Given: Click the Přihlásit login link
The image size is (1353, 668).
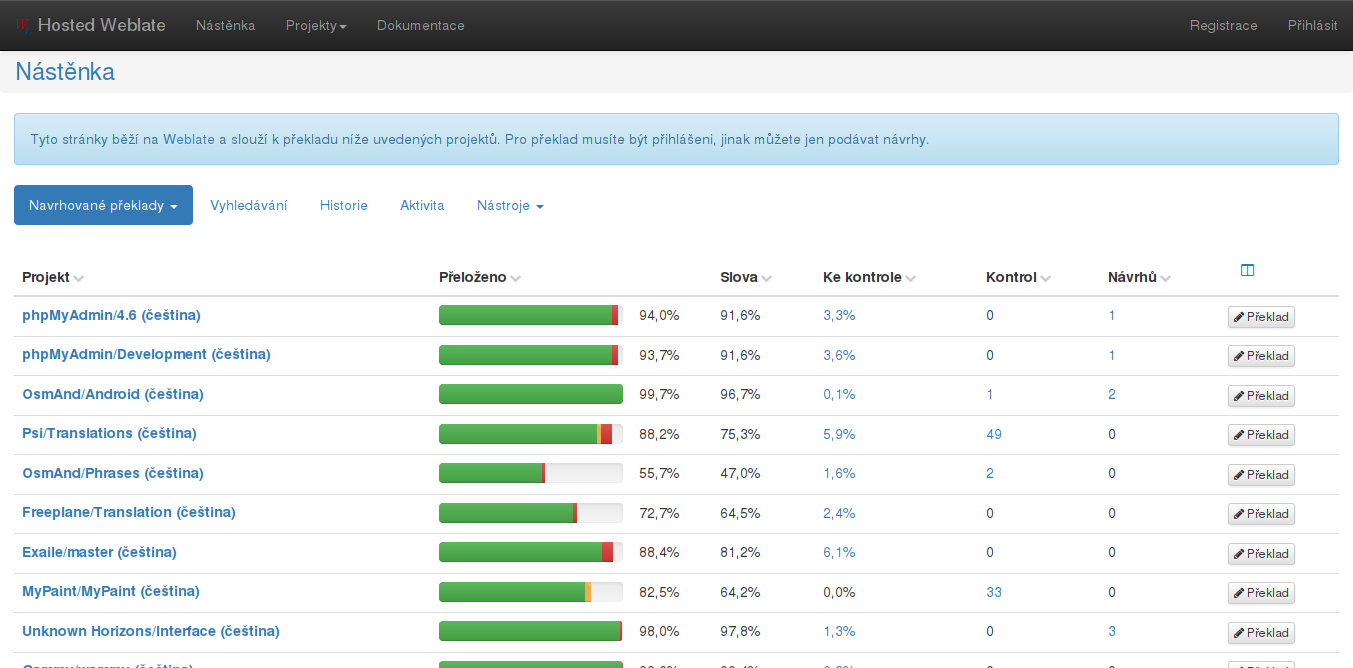Looking at the screenshot, I should [1313, 25].
